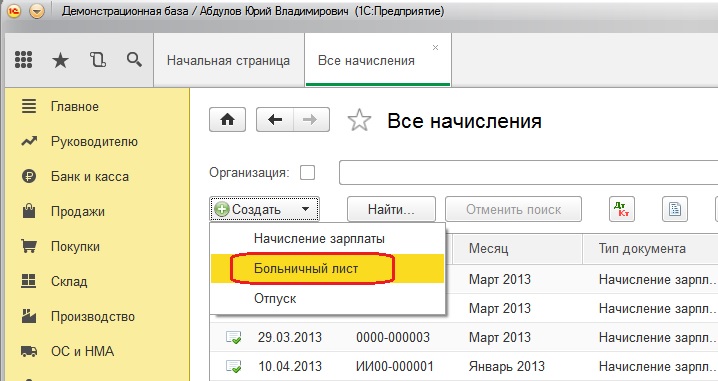Screen dimensions: 718x381
Task: Open Банк и касса section
Action: coord(90,177)
